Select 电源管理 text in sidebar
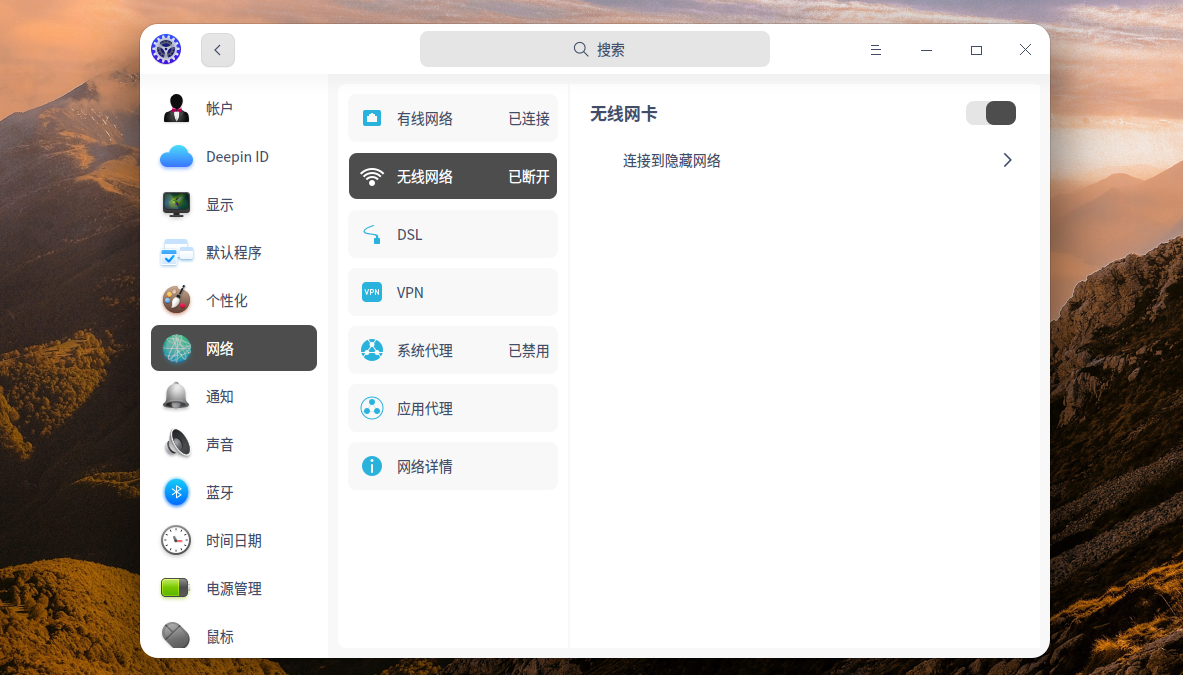This screenshot has height=675, width=1183. tap(234, 588)
